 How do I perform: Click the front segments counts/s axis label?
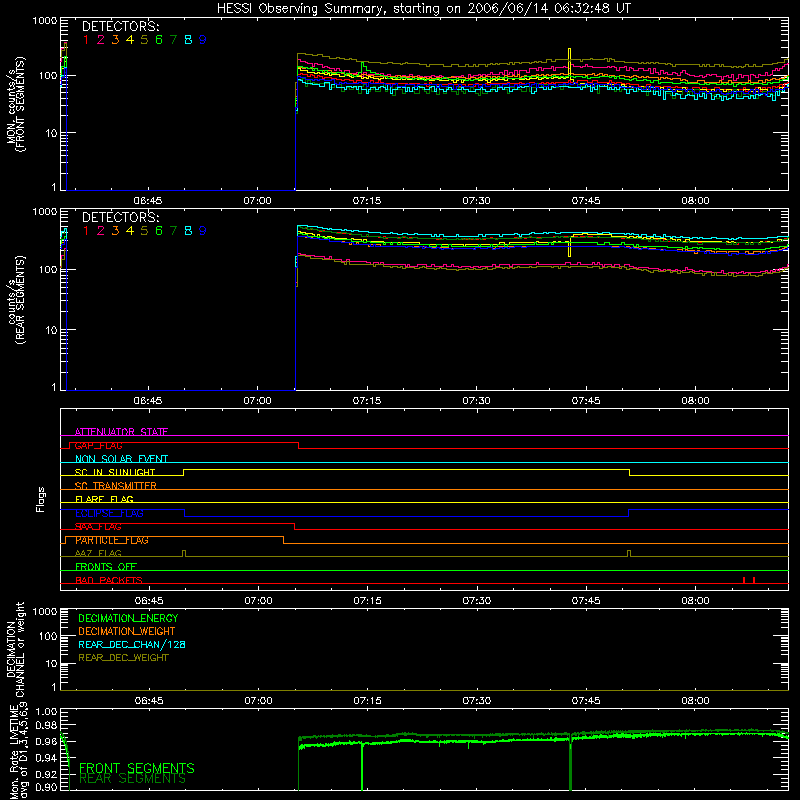pyautogui.click(x=15, y=104)
